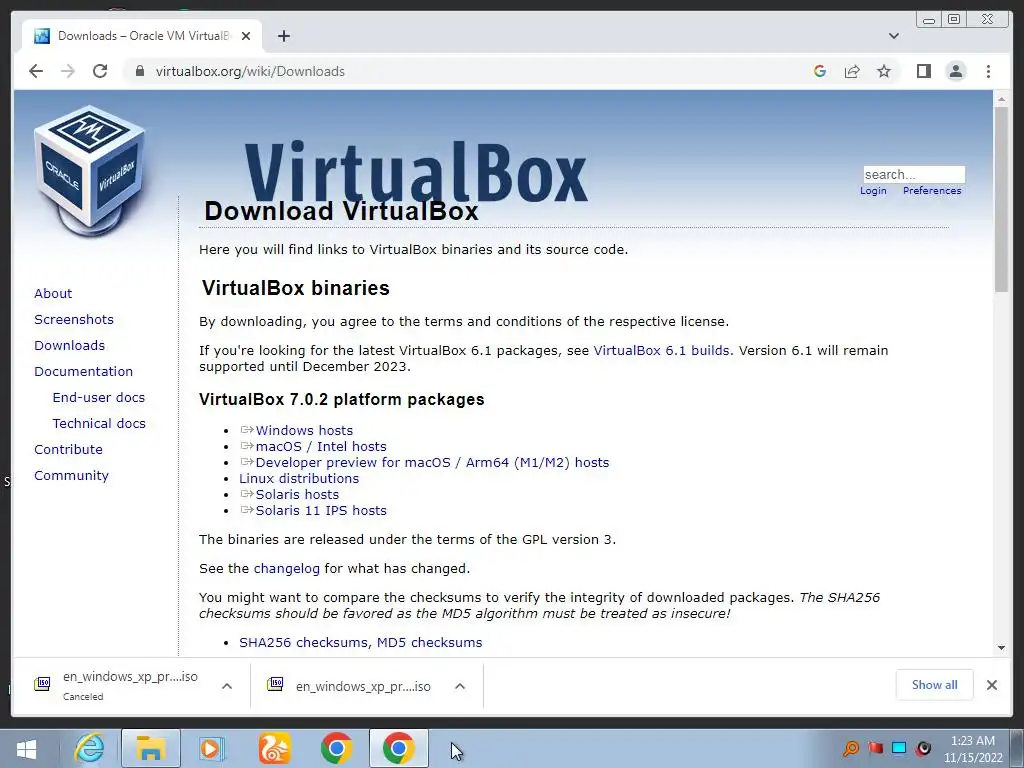1024x768 pixels.
Task: Open Community in the sidebar
Action: (71, 475)
